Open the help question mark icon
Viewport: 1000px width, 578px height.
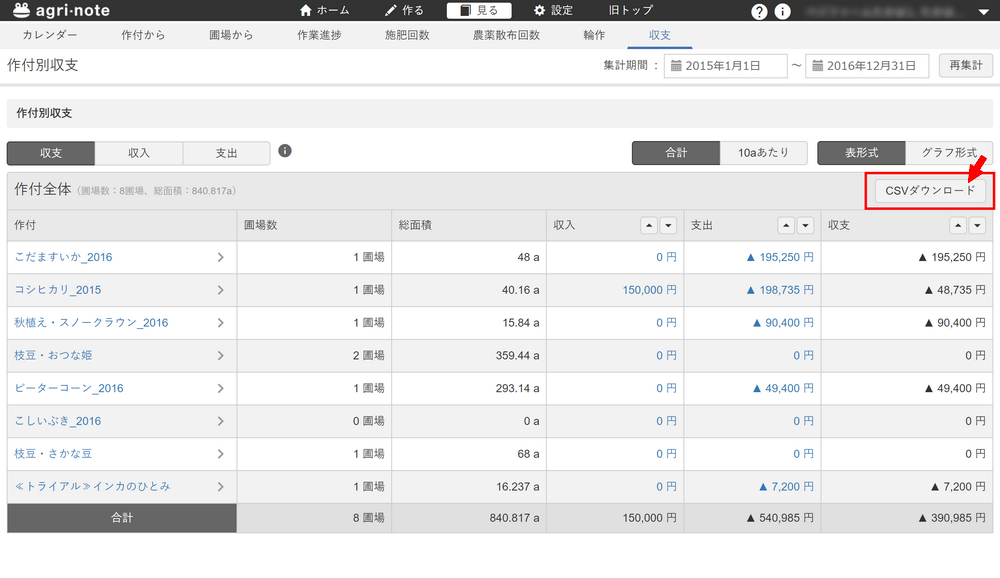click(x=760, y=11)
